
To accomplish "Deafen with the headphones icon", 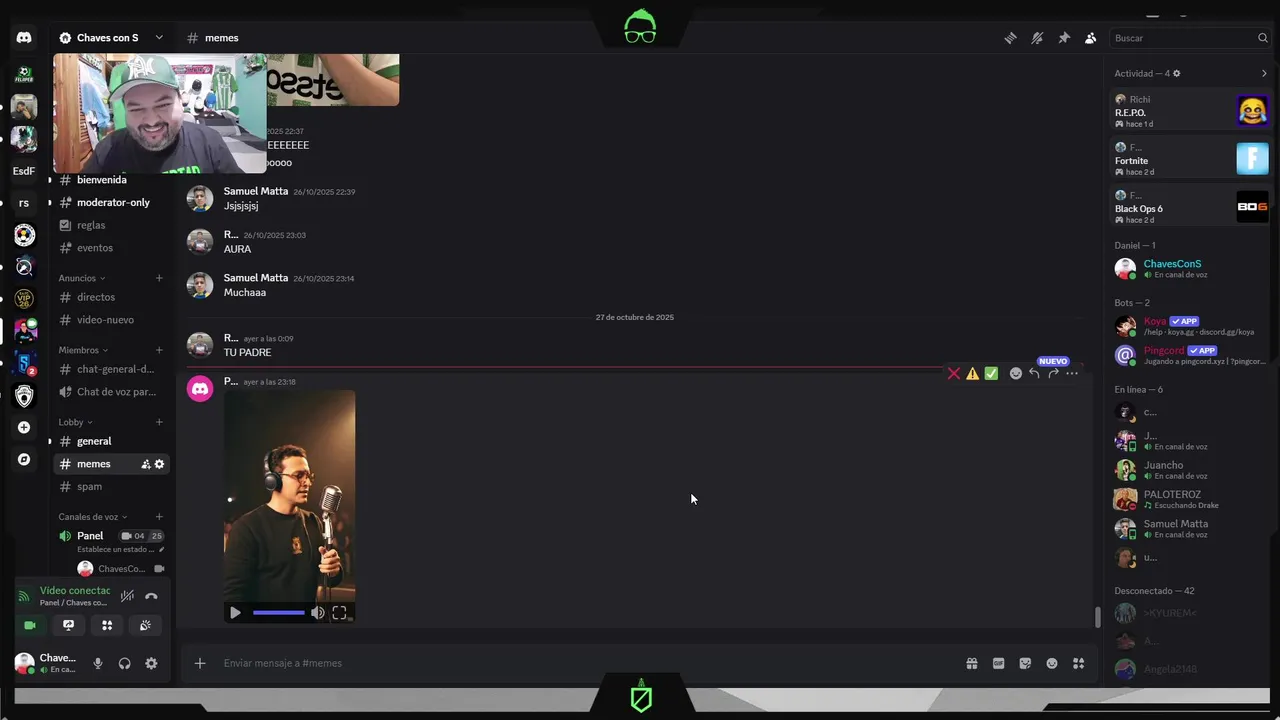I will click(x=124, y=663).
